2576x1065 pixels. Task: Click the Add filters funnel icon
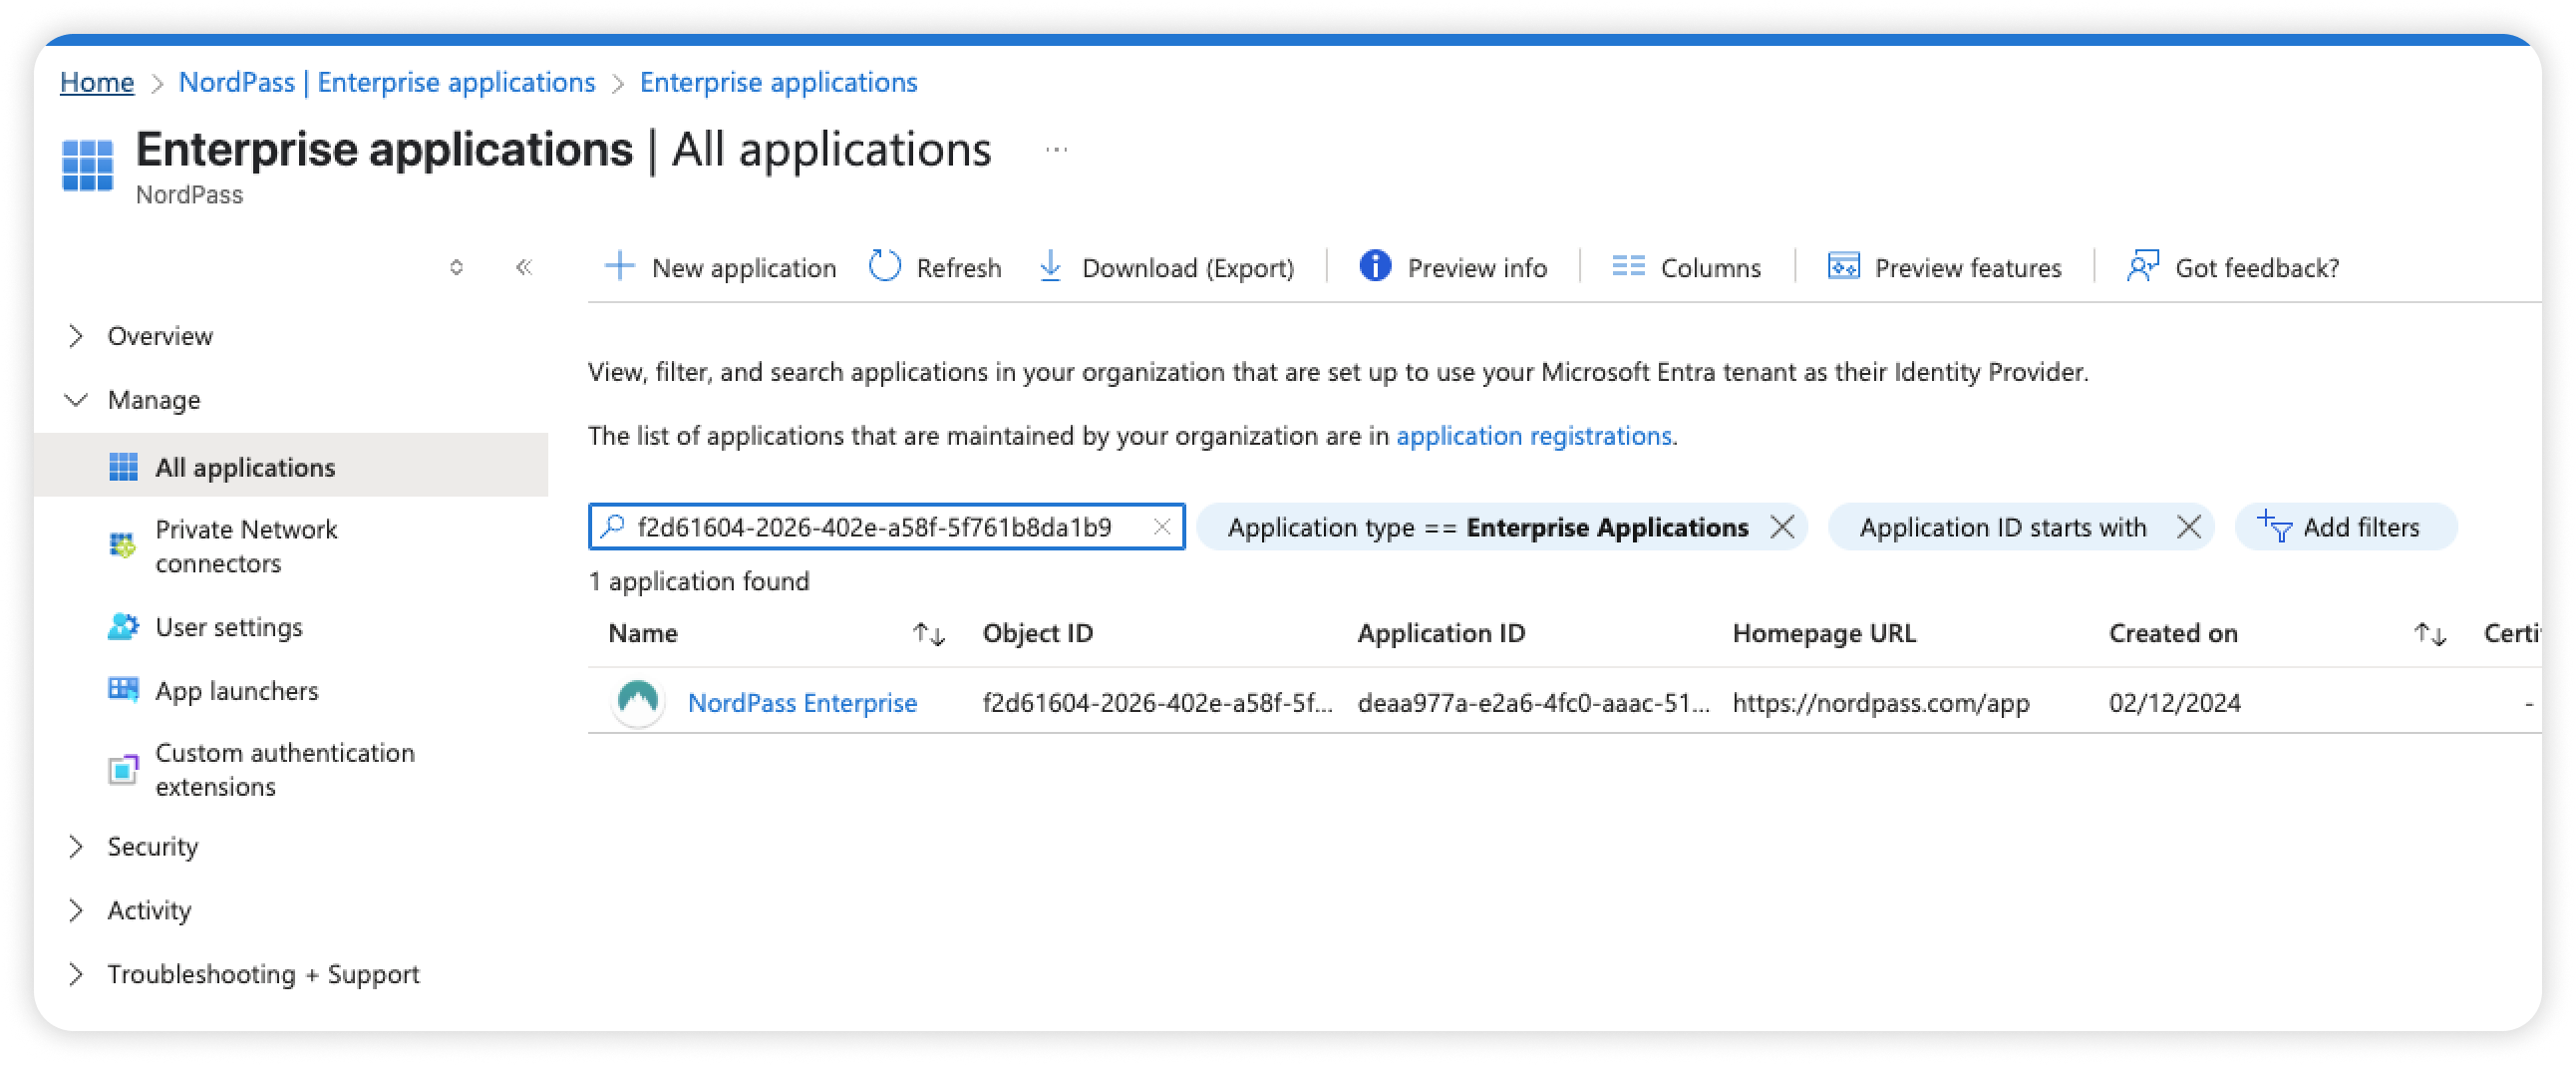[2274, 526]
